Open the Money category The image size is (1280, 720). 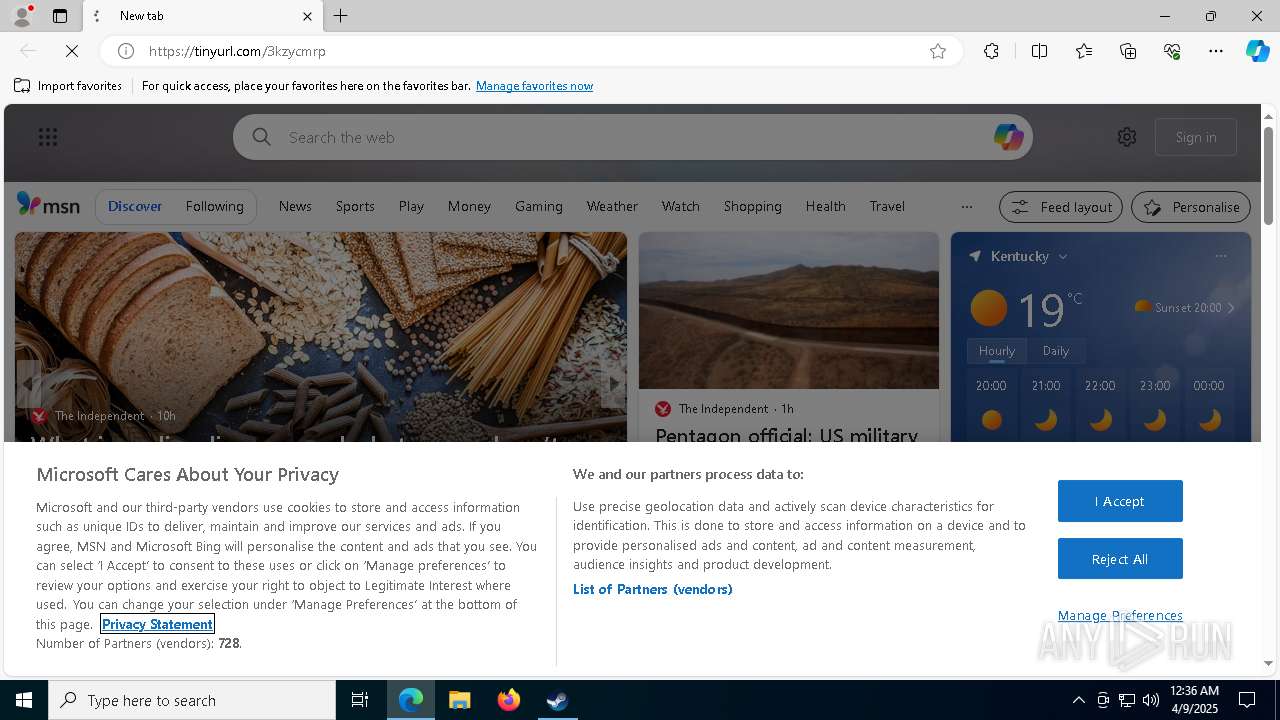pos(469,206)
